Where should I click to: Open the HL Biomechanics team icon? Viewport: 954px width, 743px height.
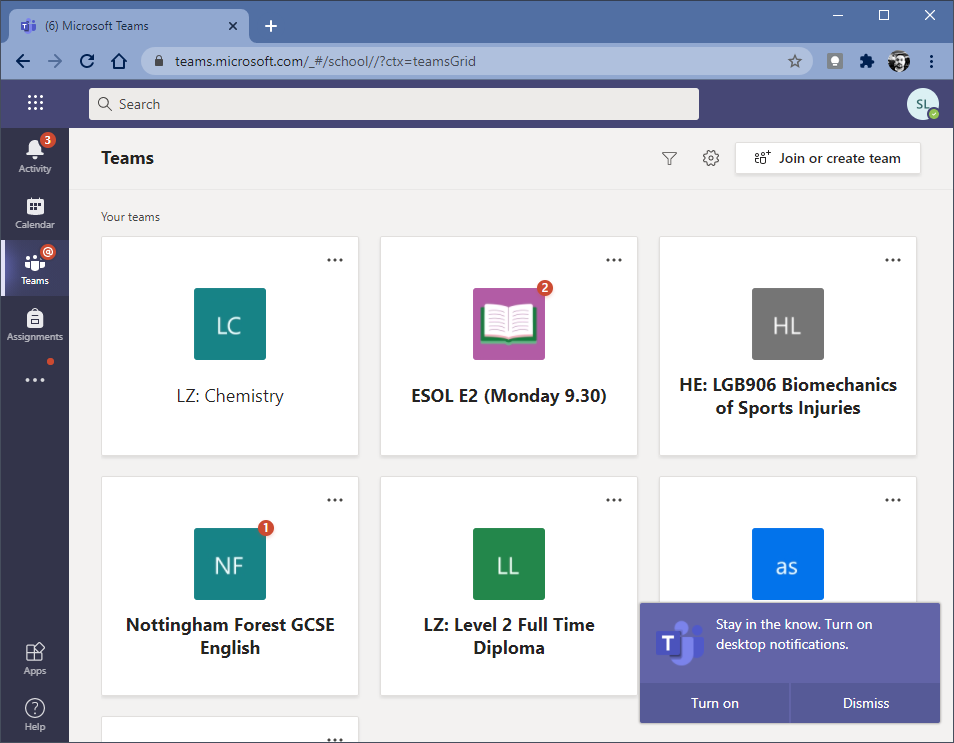788,324
